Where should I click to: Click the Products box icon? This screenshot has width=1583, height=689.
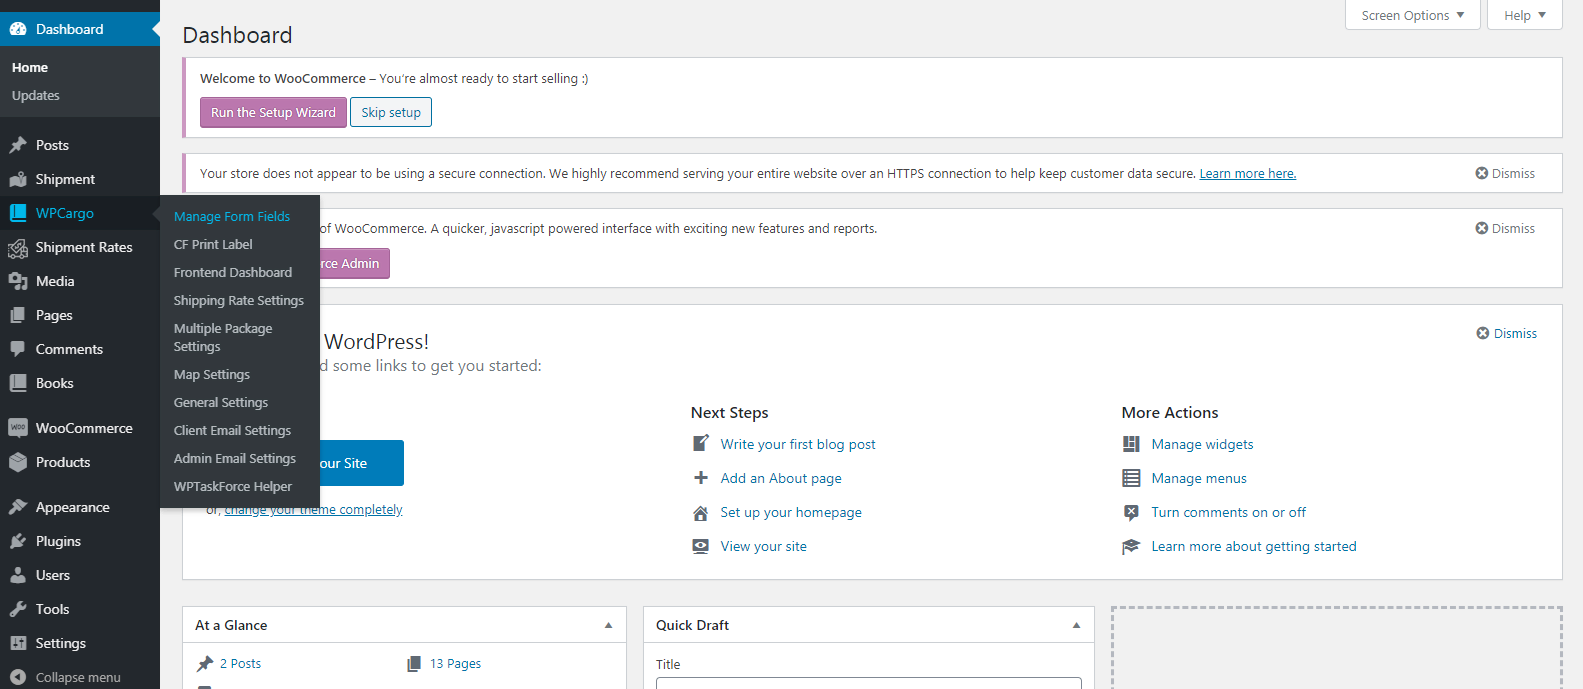[18, 462]
